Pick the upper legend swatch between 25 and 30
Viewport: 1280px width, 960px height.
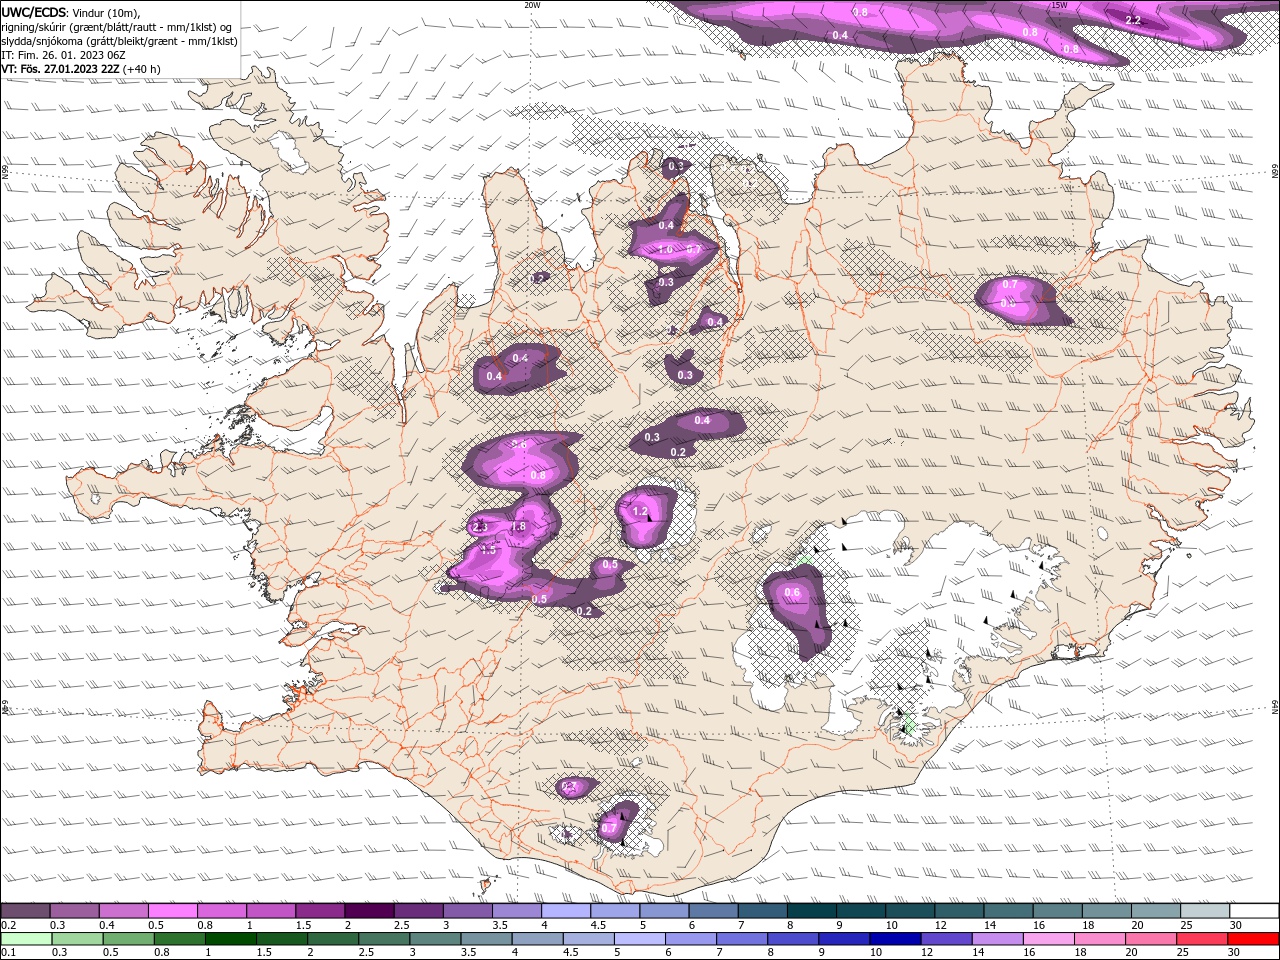[x=1206, y=911]
